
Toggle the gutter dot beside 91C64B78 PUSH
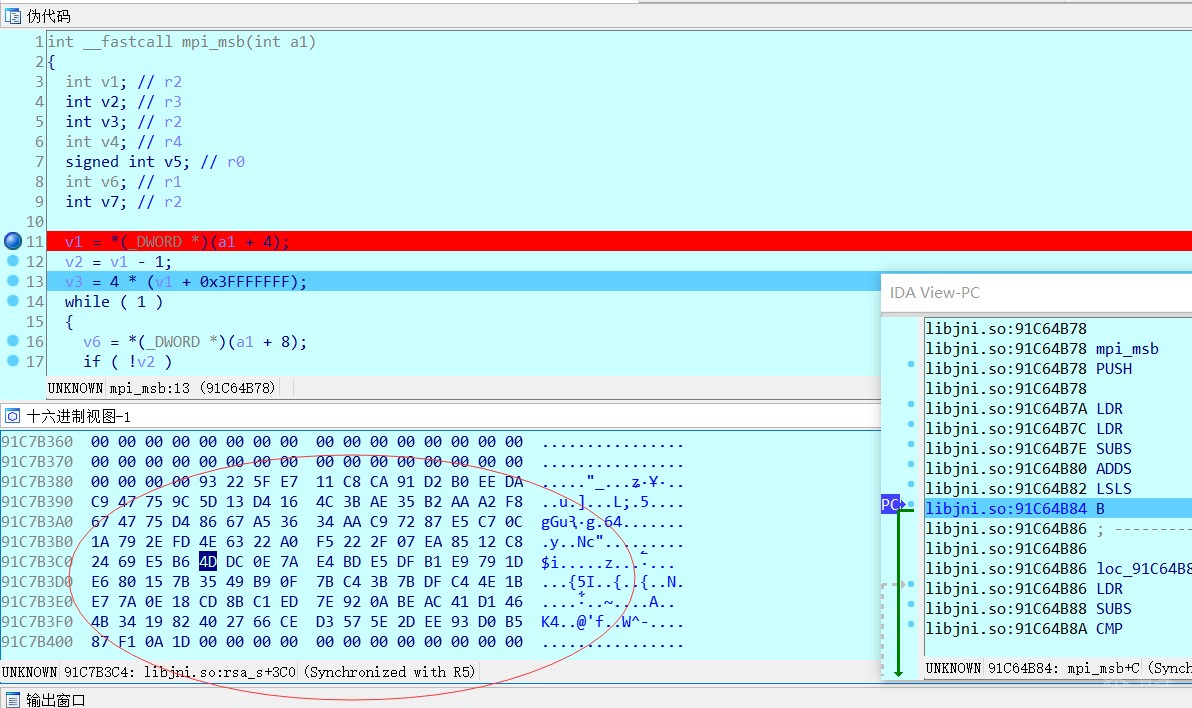(911, 365)
